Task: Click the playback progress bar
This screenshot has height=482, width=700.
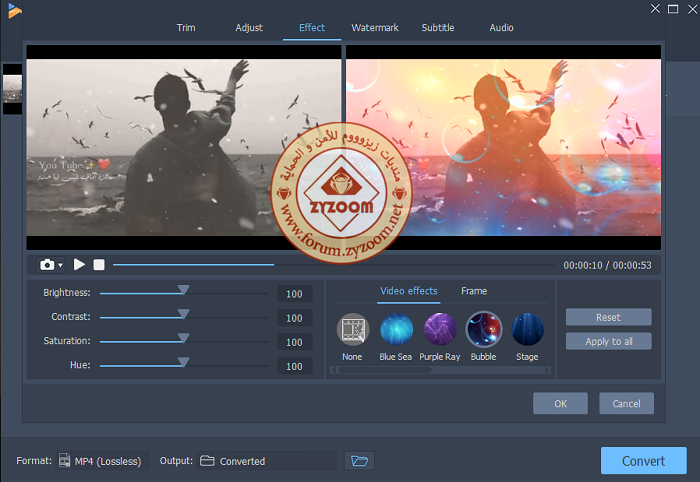Action: (x=333, y=265)
